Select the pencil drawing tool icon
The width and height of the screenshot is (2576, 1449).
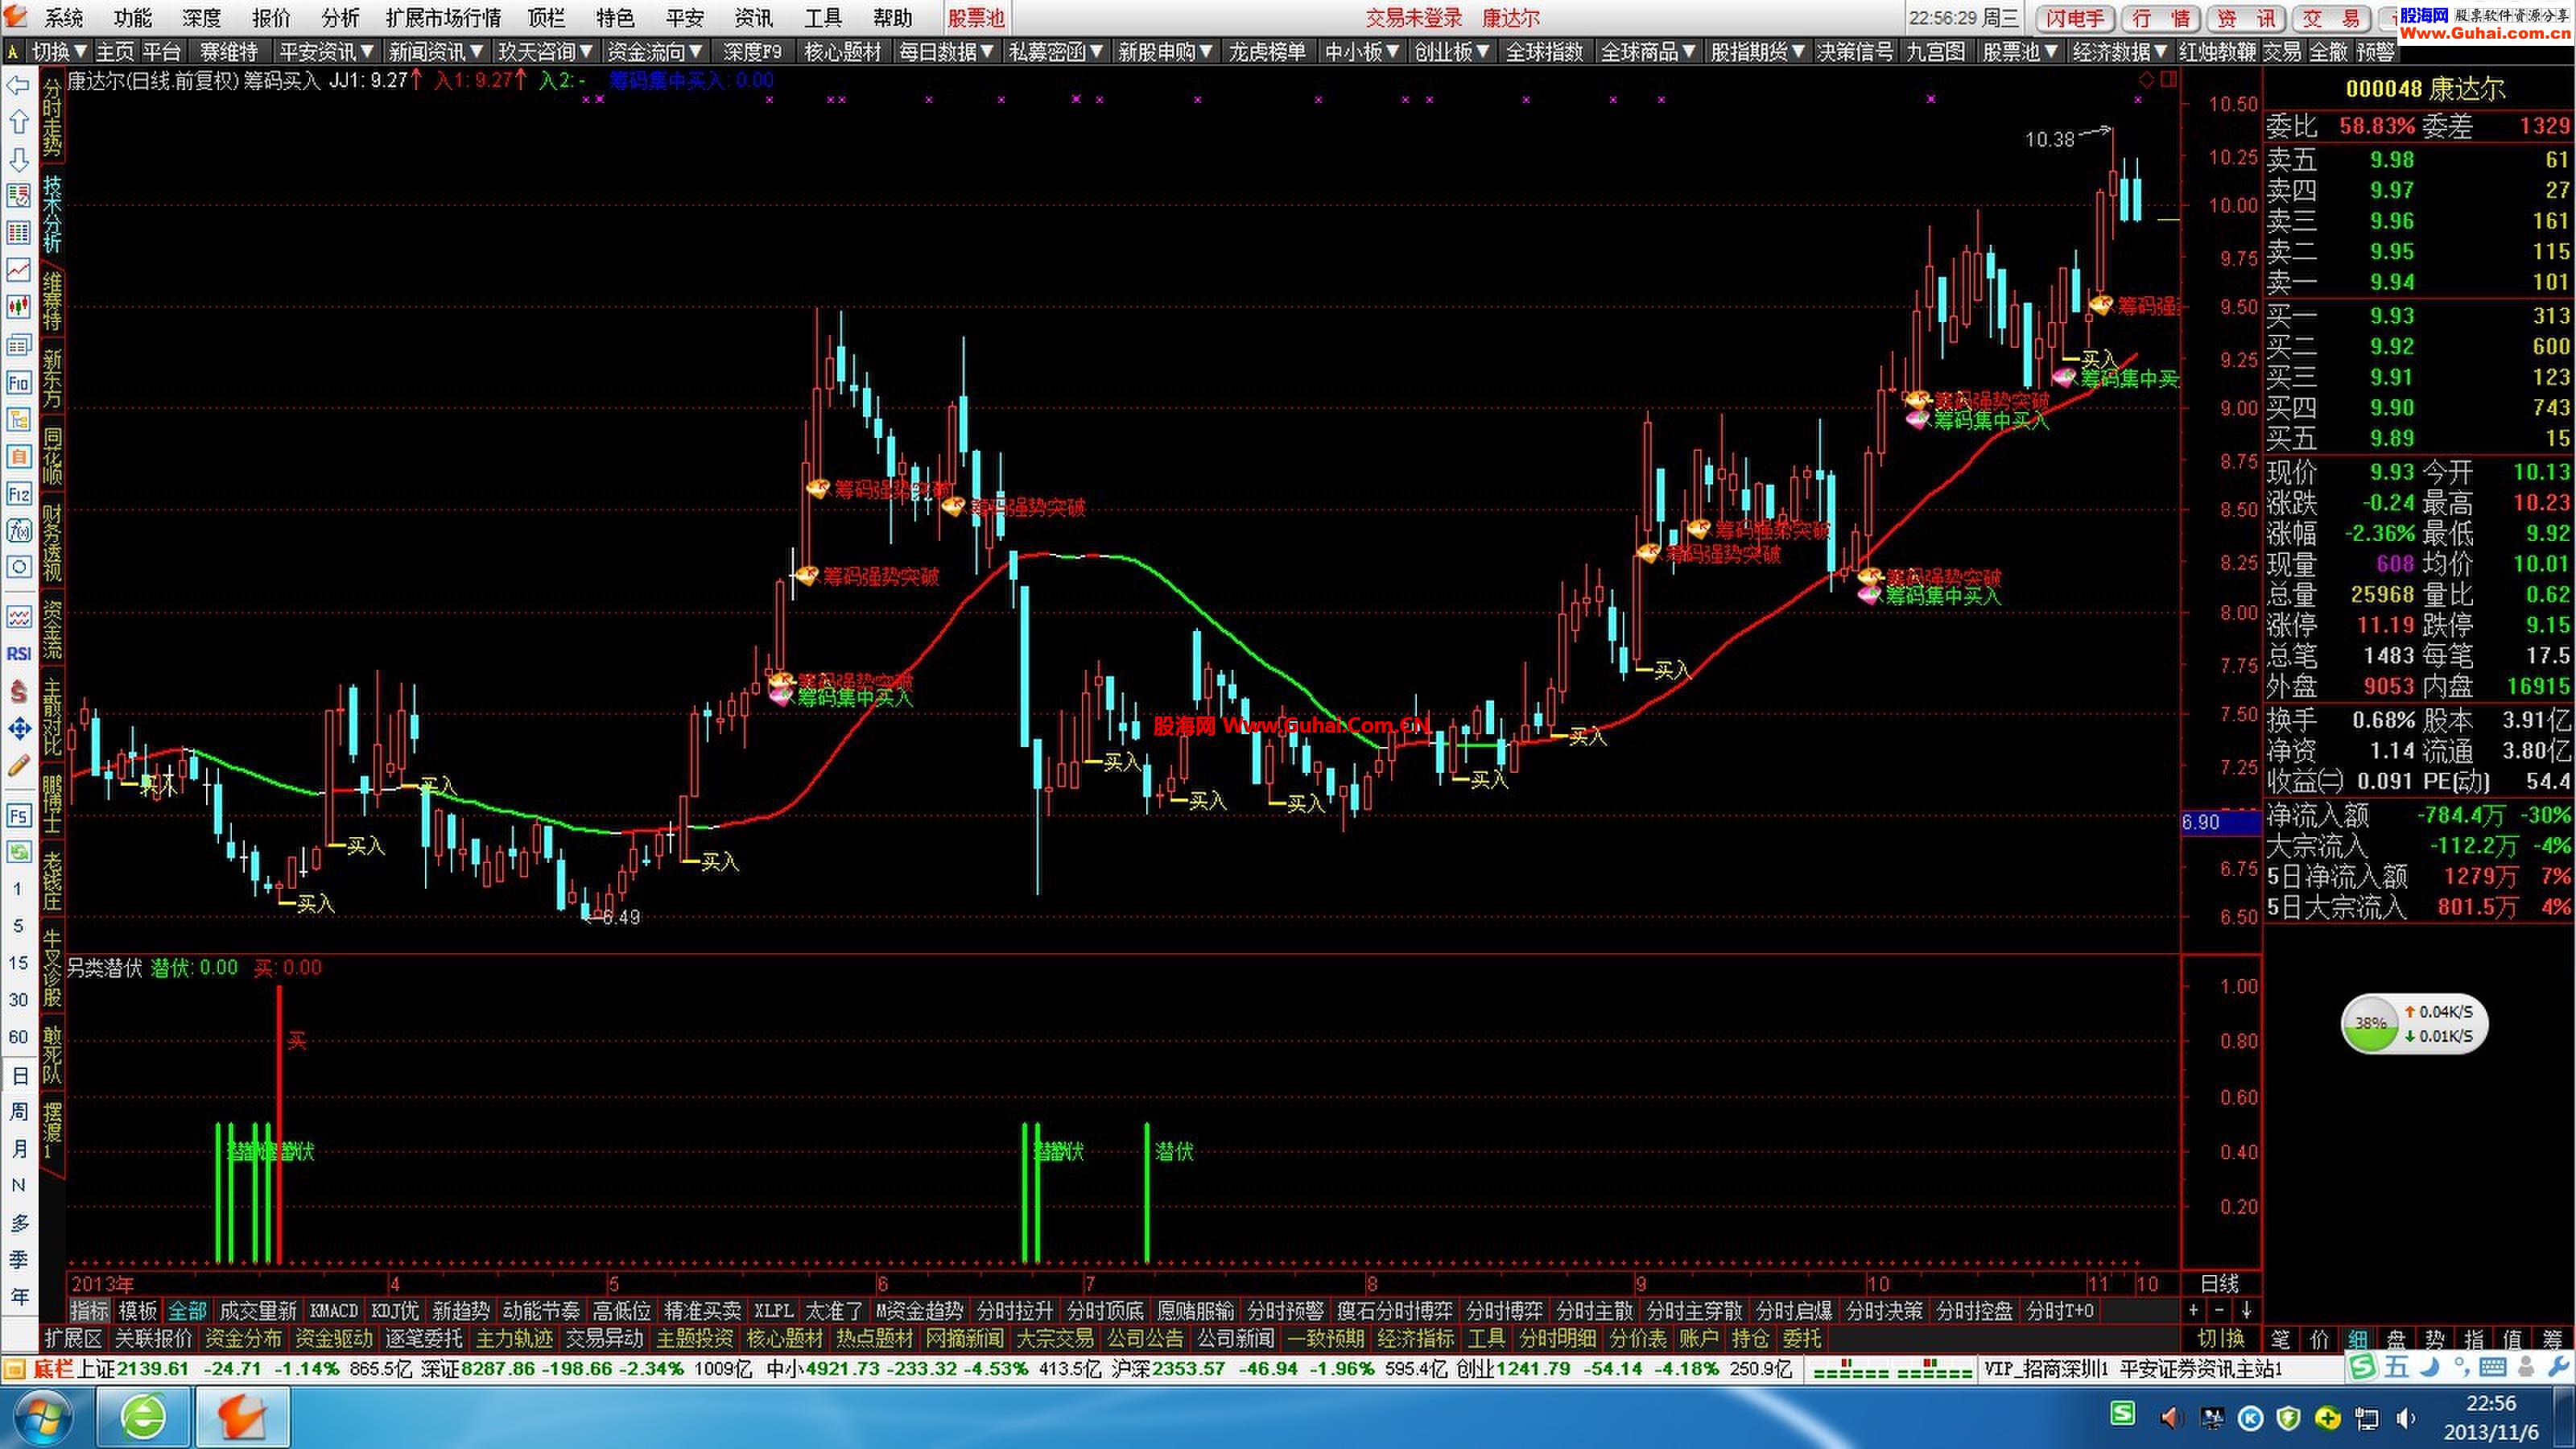[18, 765]
